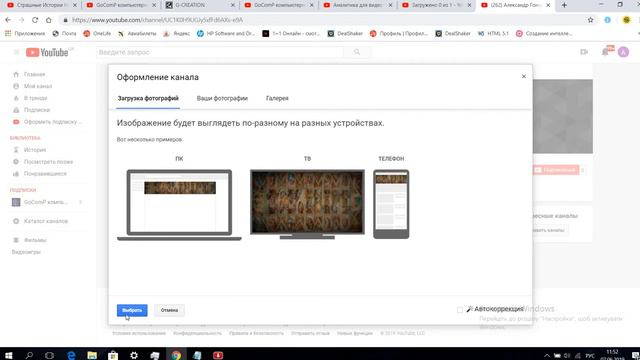Open the HTML 5.1 bookmark

(x=493, y=33)
